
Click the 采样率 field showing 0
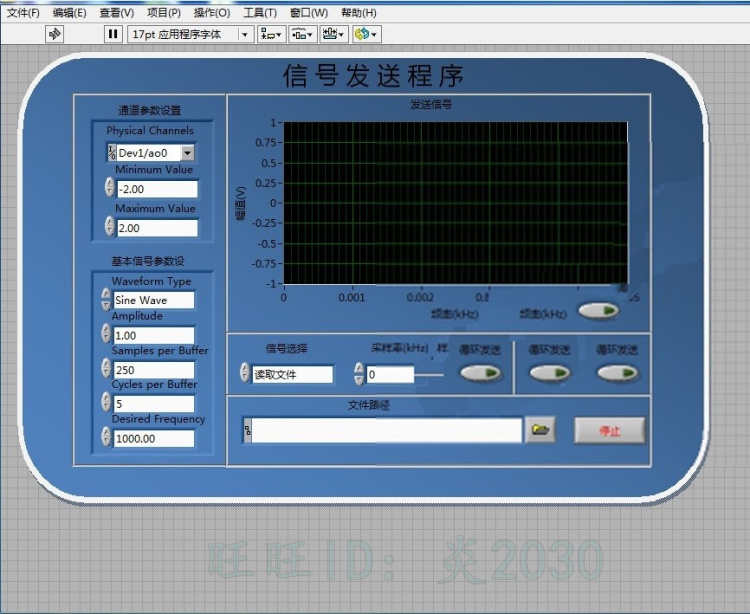390,374
